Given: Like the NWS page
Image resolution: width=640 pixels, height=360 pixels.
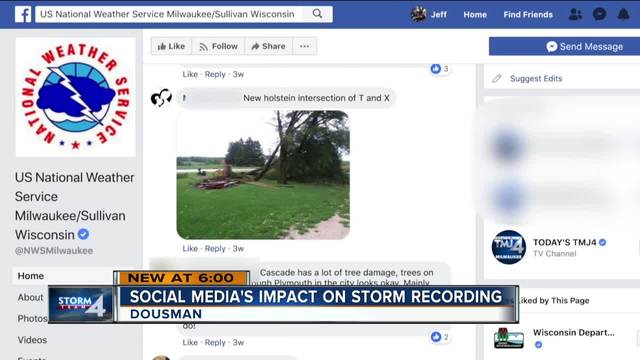Looking at the screenshot, I should tap(171, 46).
